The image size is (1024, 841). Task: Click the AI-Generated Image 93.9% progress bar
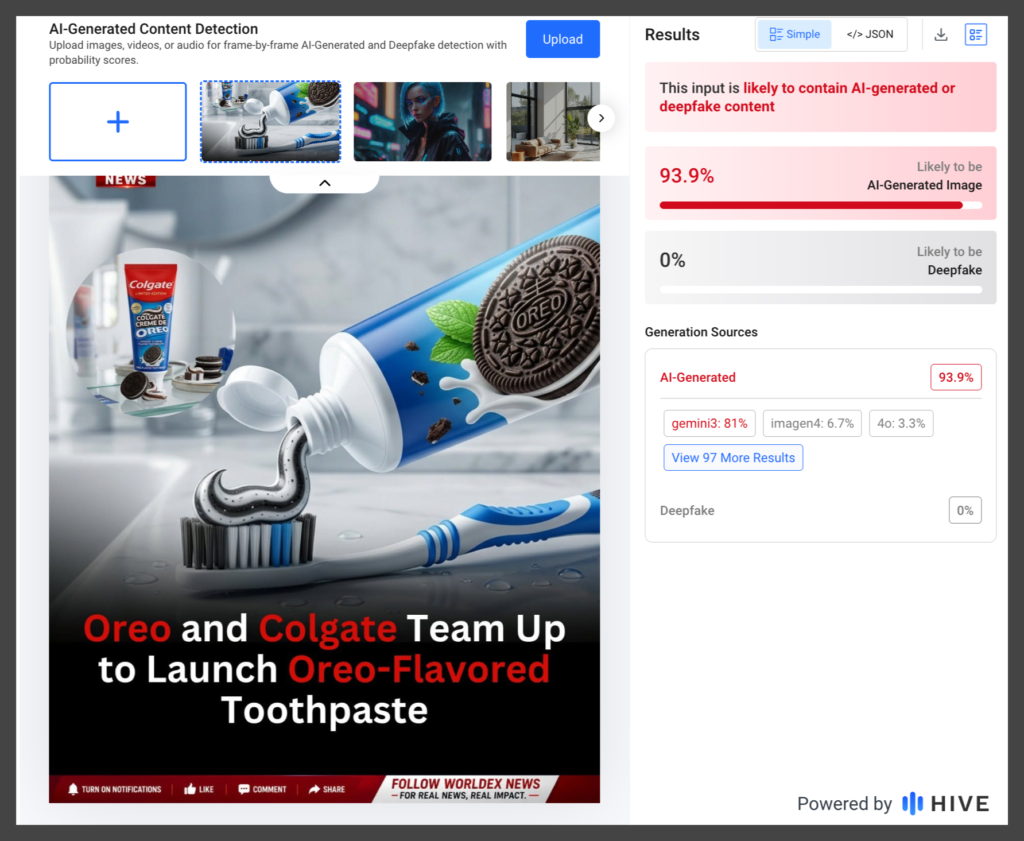coord(820,205)
